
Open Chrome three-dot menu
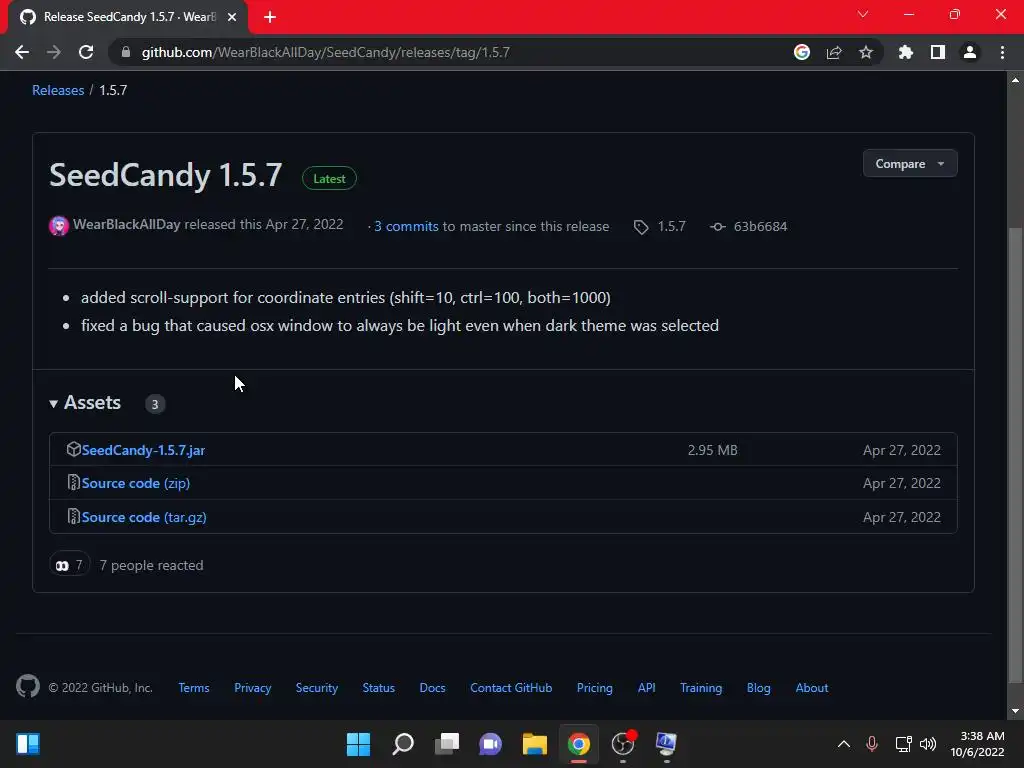1002,52
